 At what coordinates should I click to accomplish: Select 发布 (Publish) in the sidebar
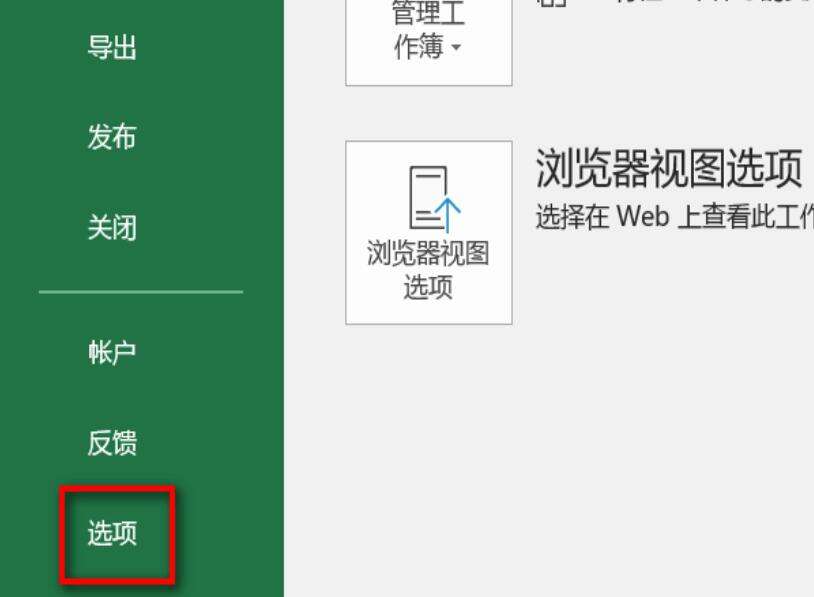coord(112,137)
